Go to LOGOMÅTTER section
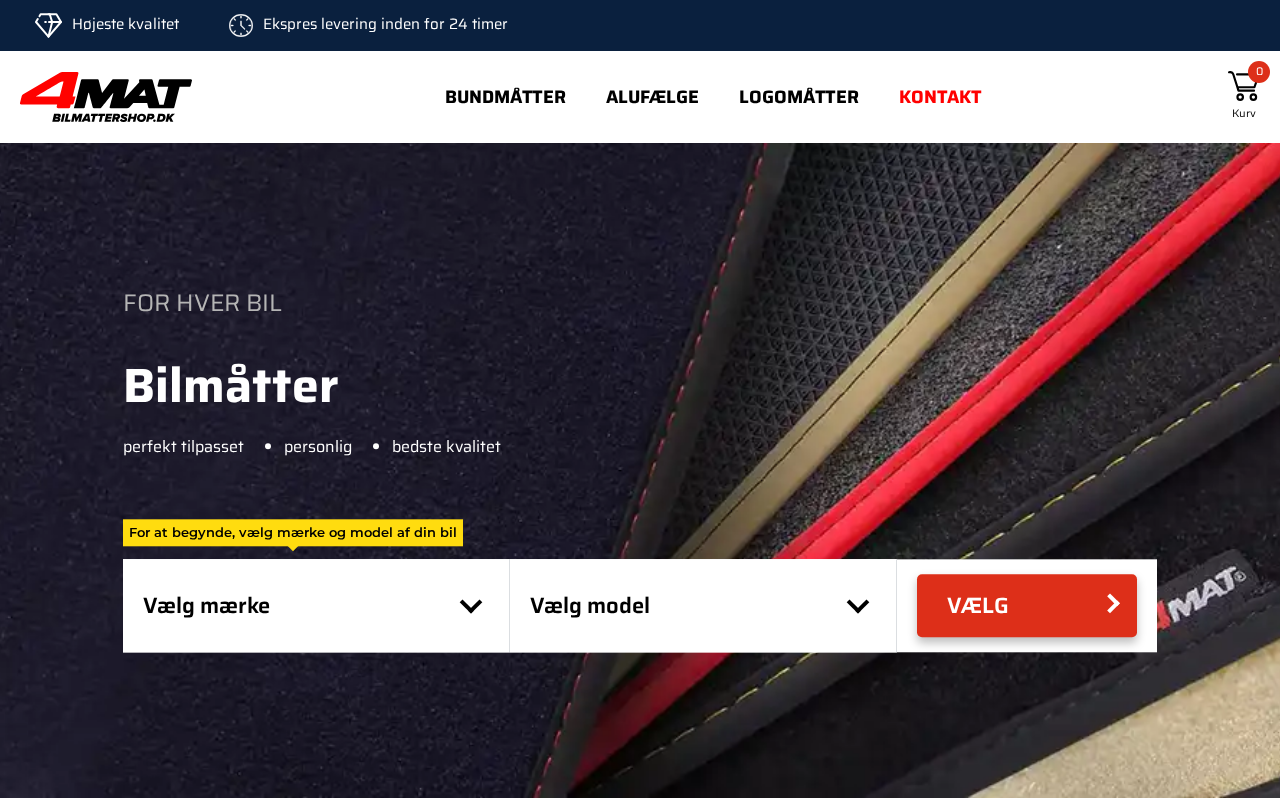 pos(799,97)
